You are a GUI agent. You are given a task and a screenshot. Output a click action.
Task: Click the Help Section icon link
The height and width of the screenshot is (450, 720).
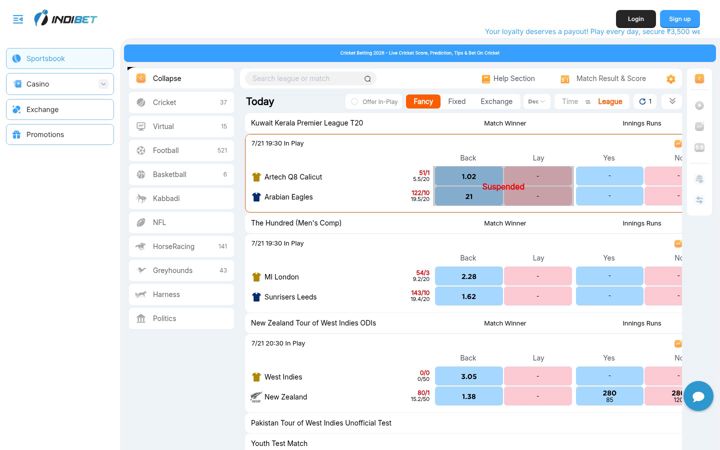[508, 79]
